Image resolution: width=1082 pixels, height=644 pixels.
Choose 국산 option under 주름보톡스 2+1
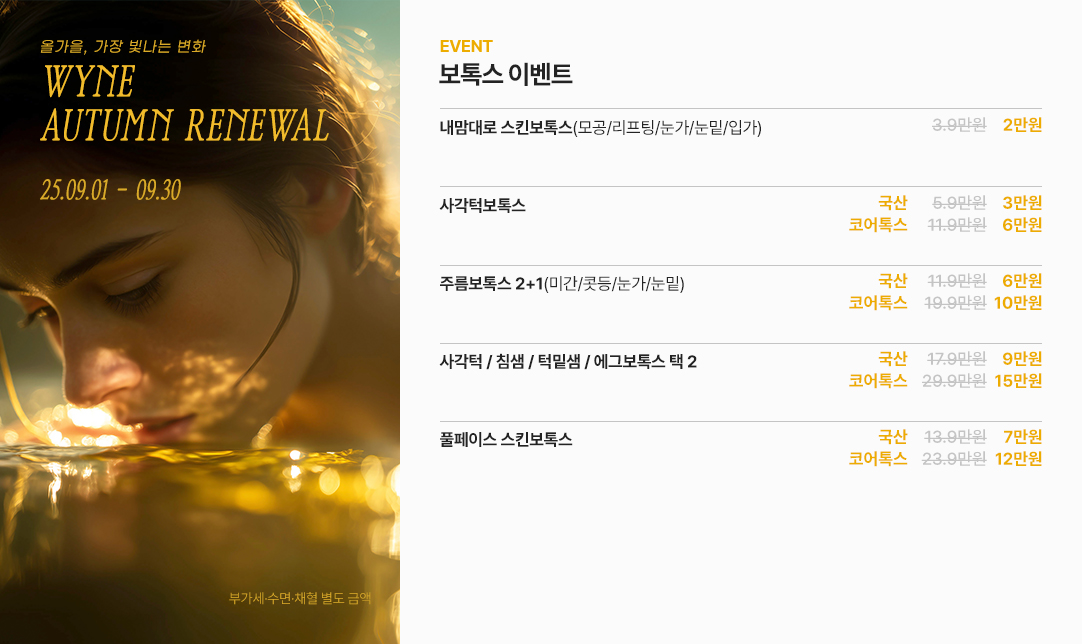(x=892, y=281)
